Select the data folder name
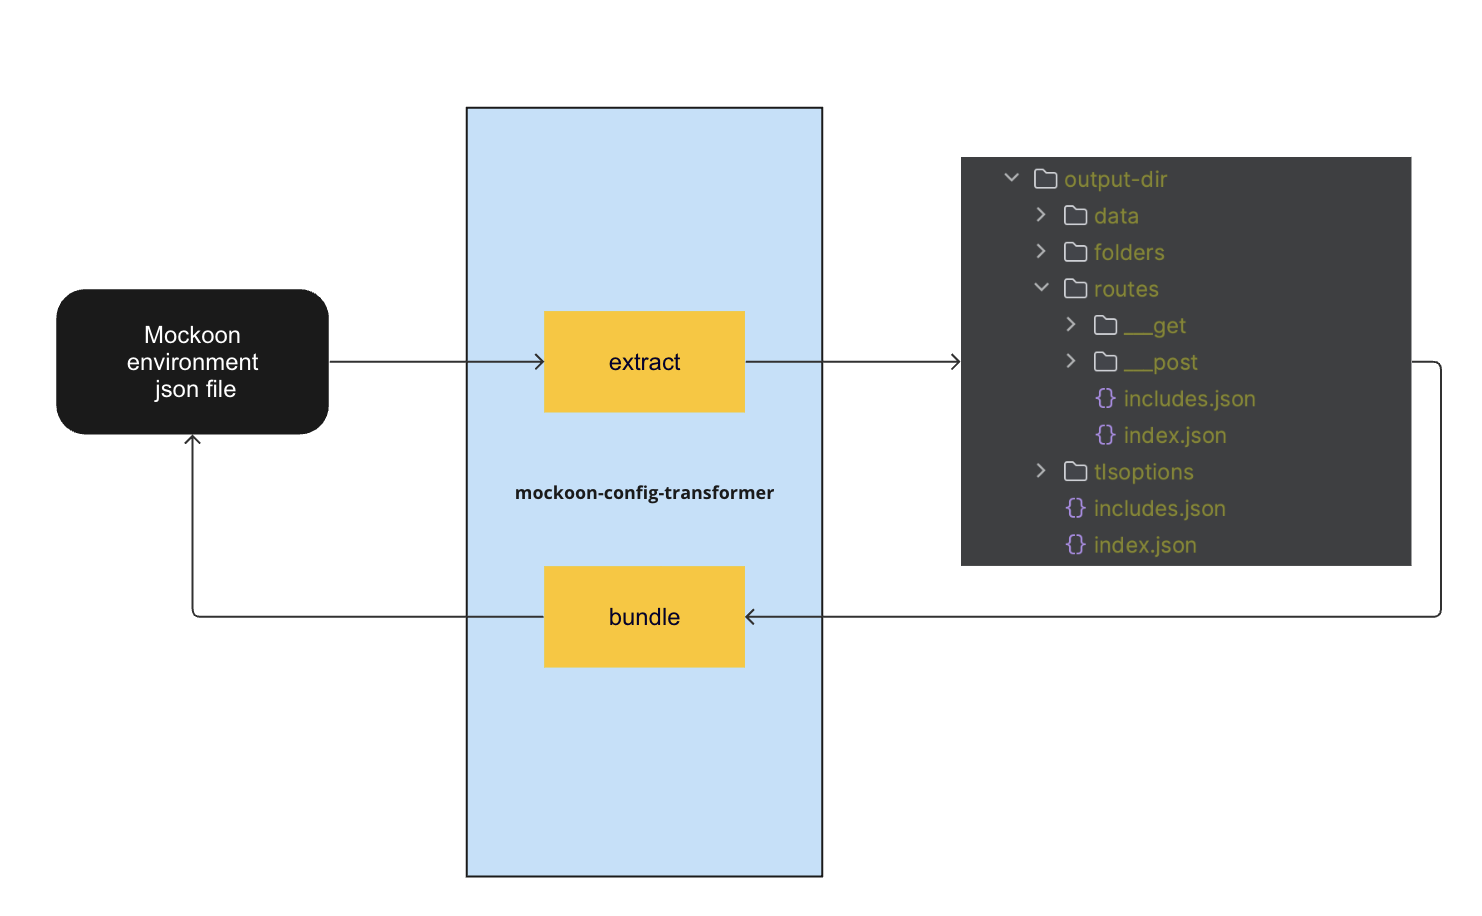Screen dimensions: 1482x916 pos(1117,216)
